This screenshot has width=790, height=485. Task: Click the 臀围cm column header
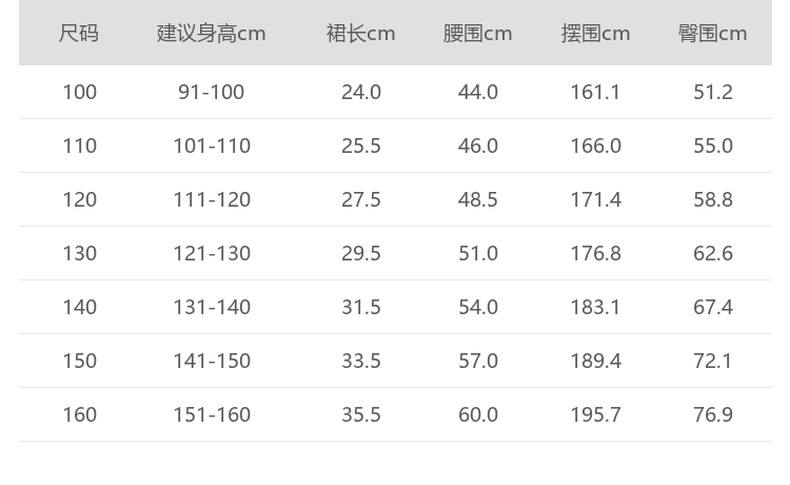click(x=712, y=33)
